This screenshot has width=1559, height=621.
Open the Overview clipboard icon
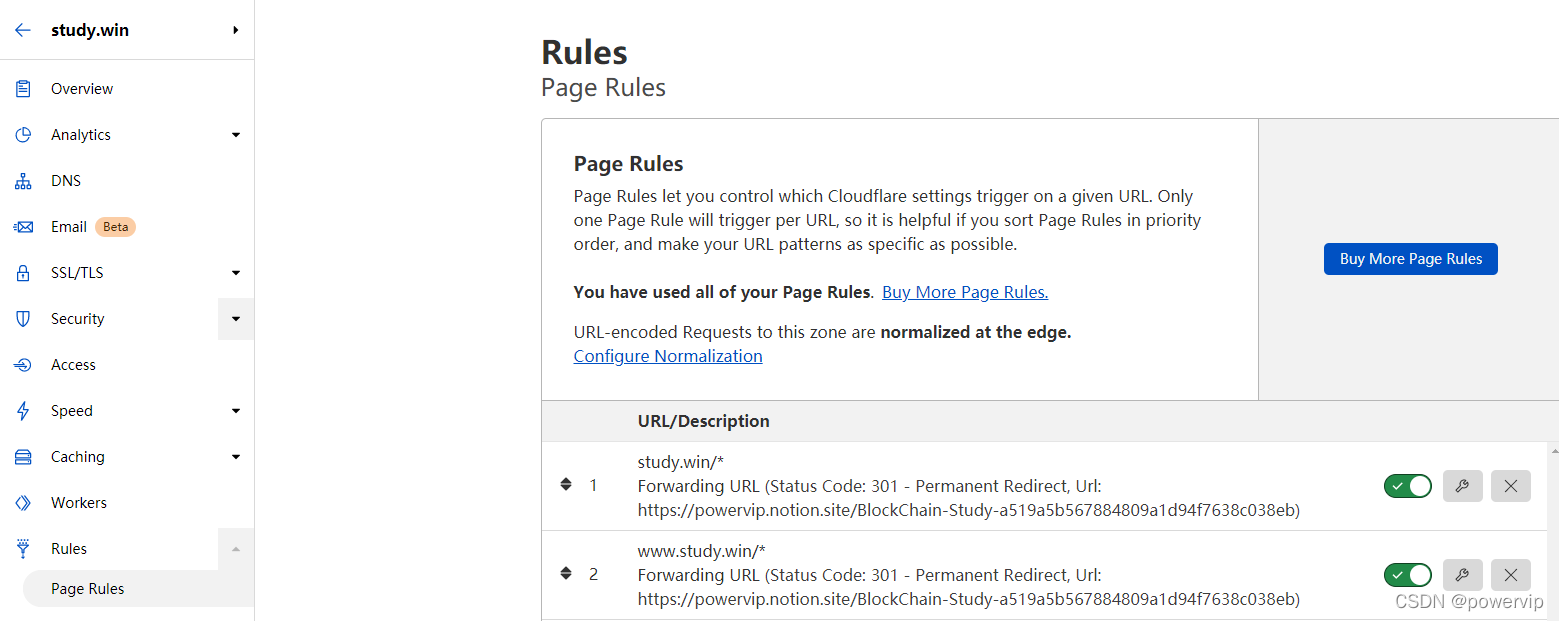[22, 89]
